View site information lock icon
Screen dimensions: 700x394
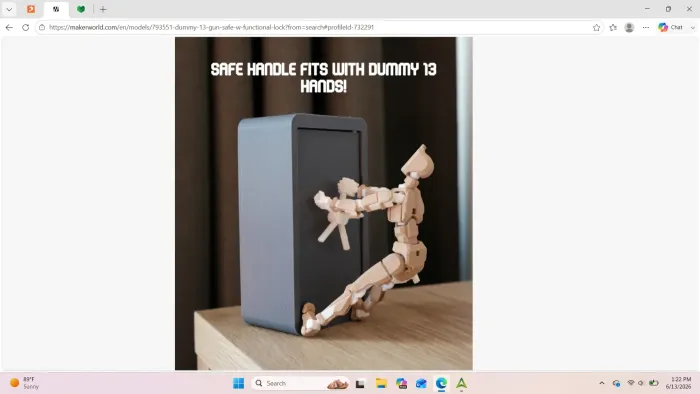coord(42,27)
